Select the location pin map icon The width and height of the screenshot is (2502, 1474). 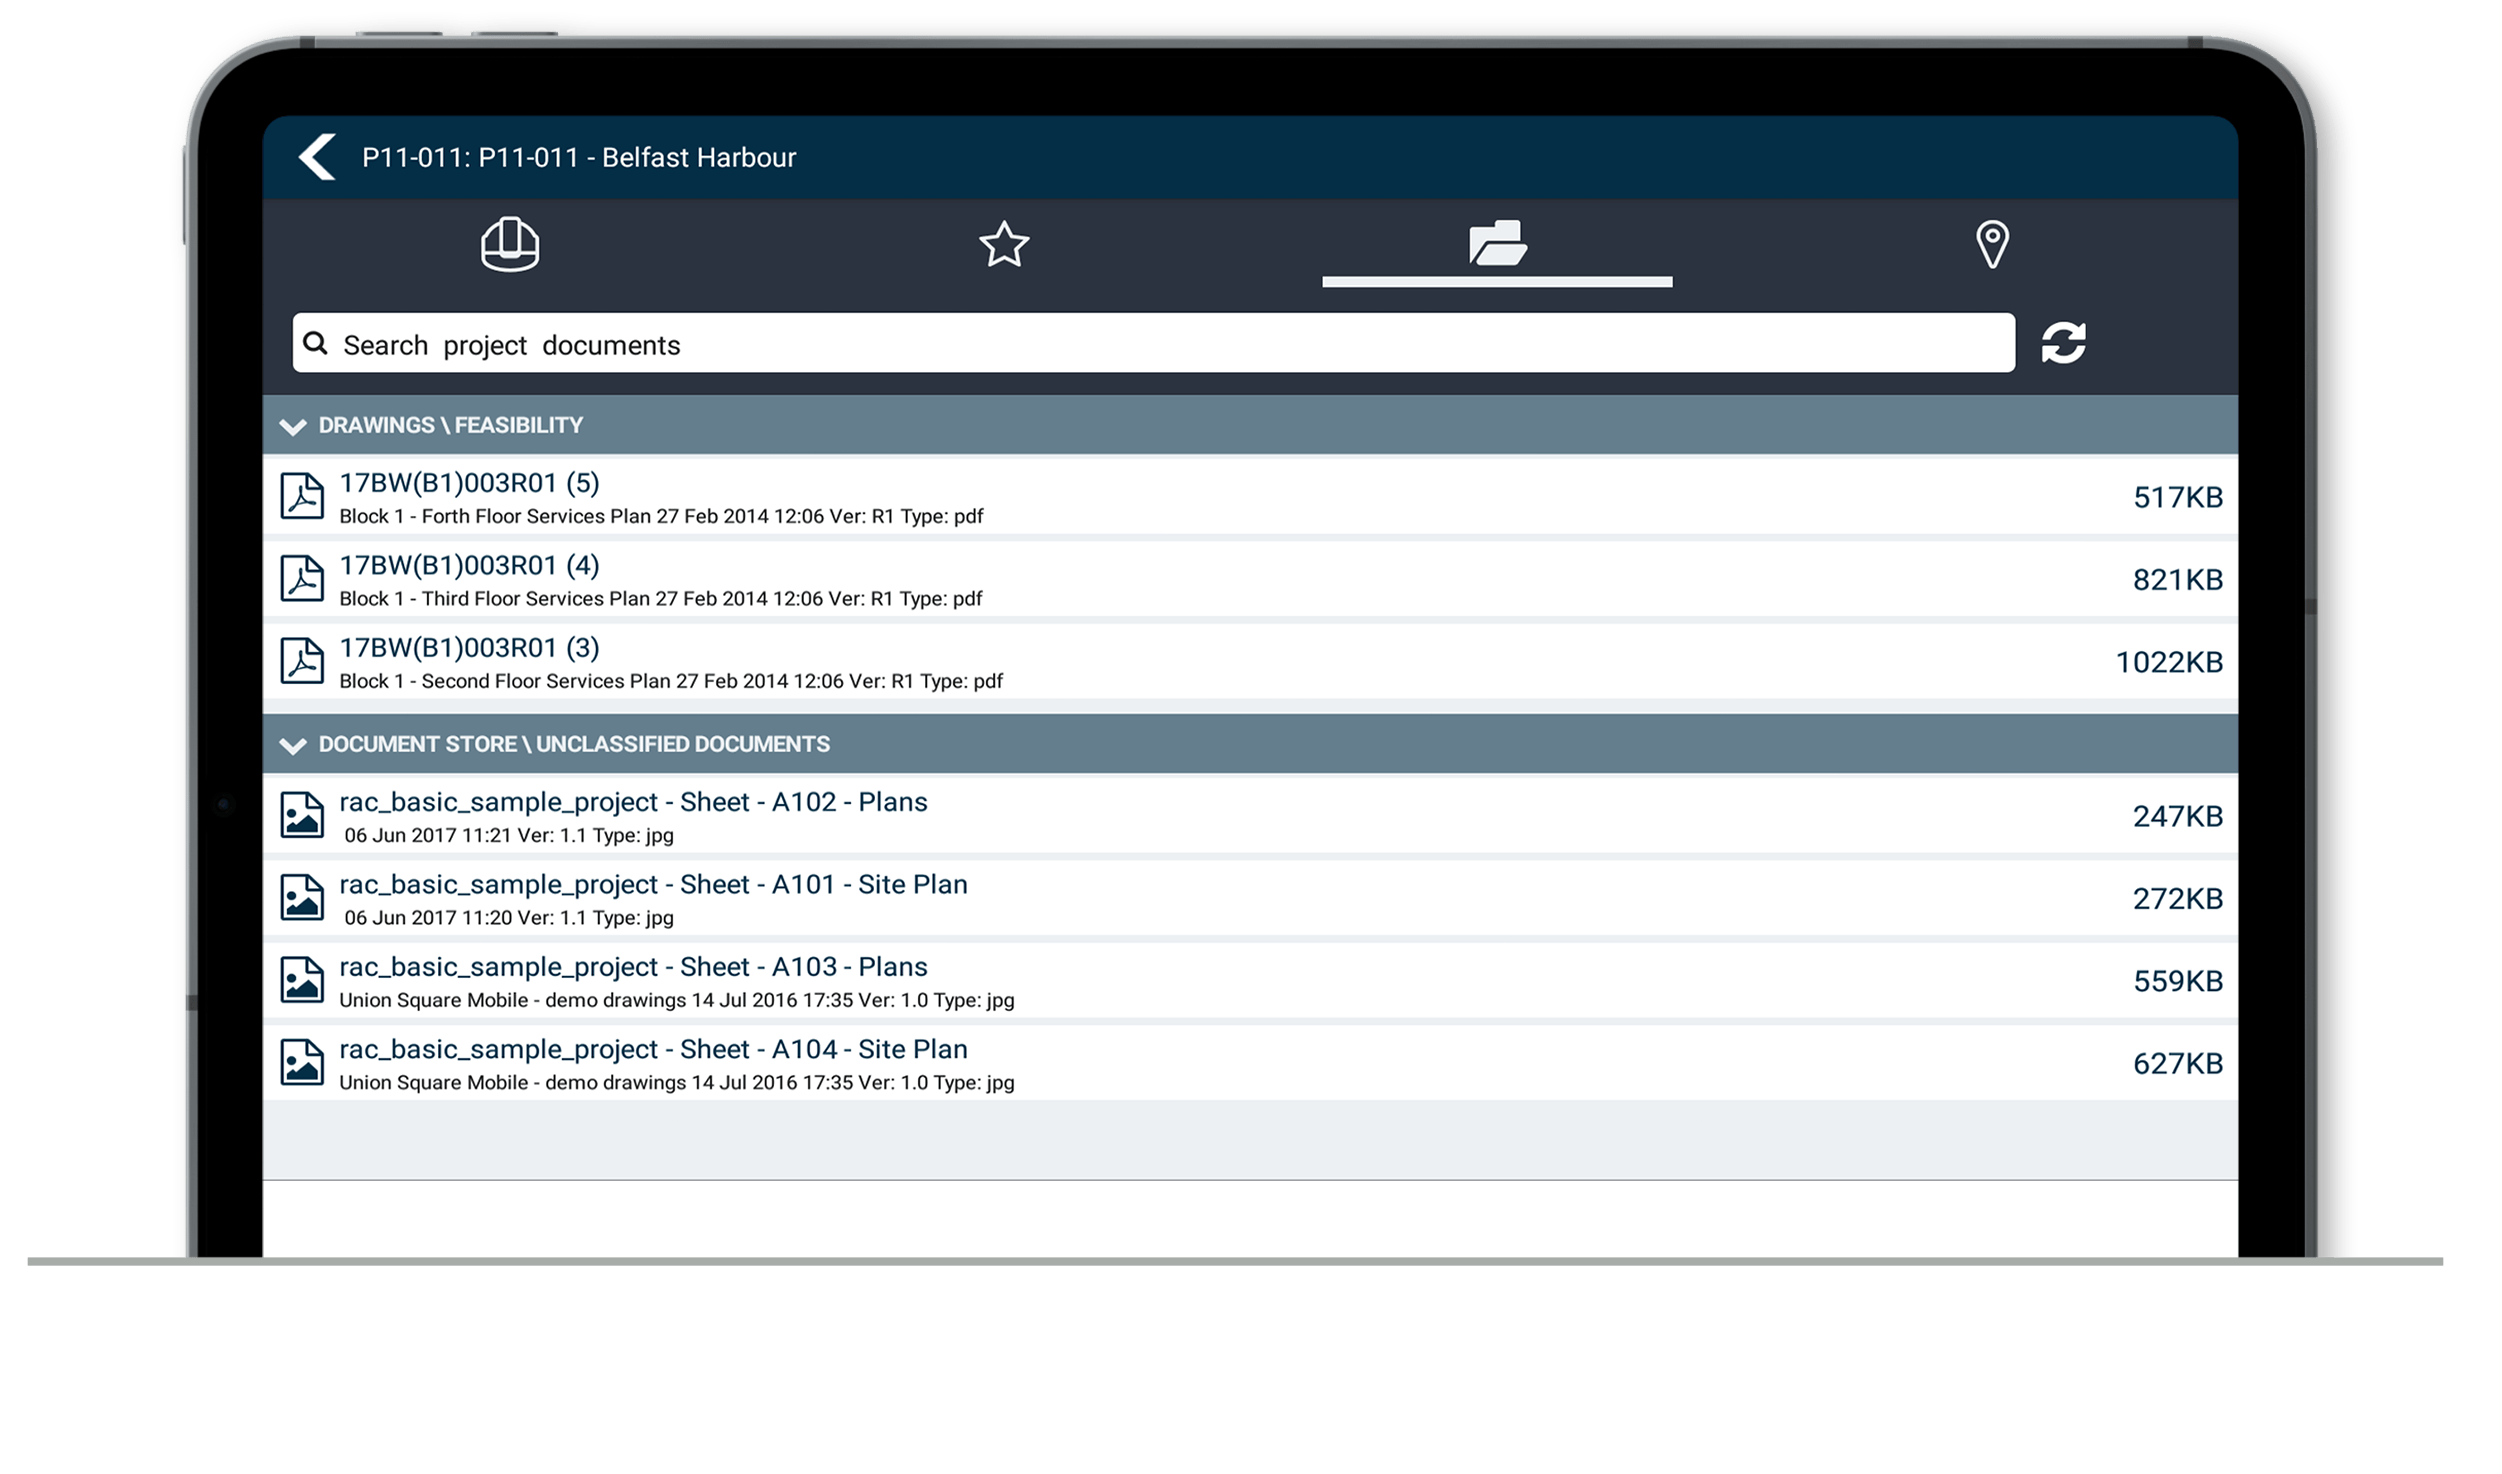click(x=1992, y=245)
